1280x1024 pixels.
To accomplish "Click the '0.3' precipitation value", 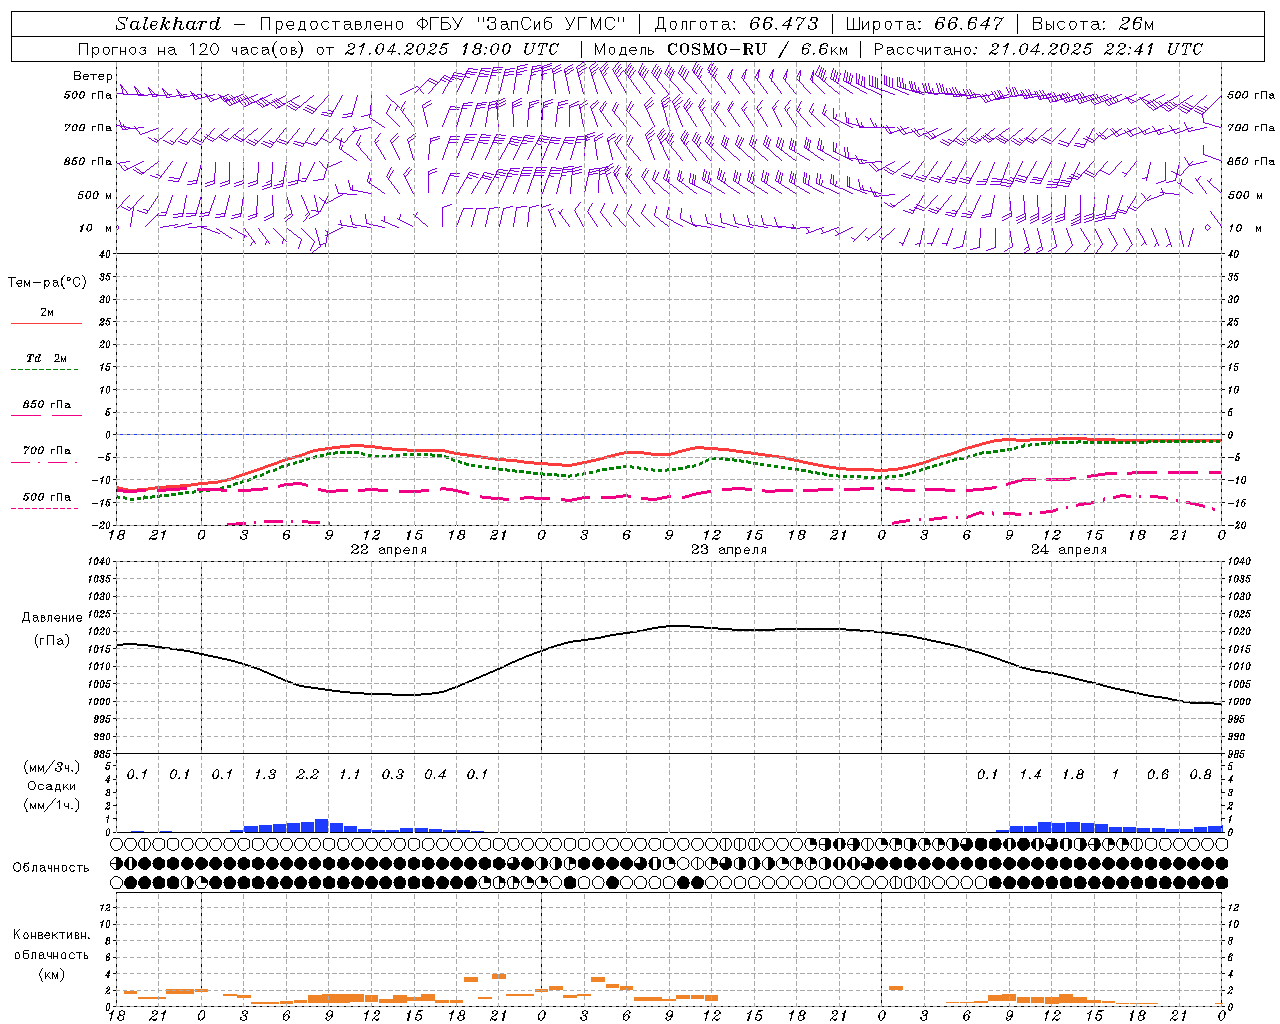I will (393, 775).
